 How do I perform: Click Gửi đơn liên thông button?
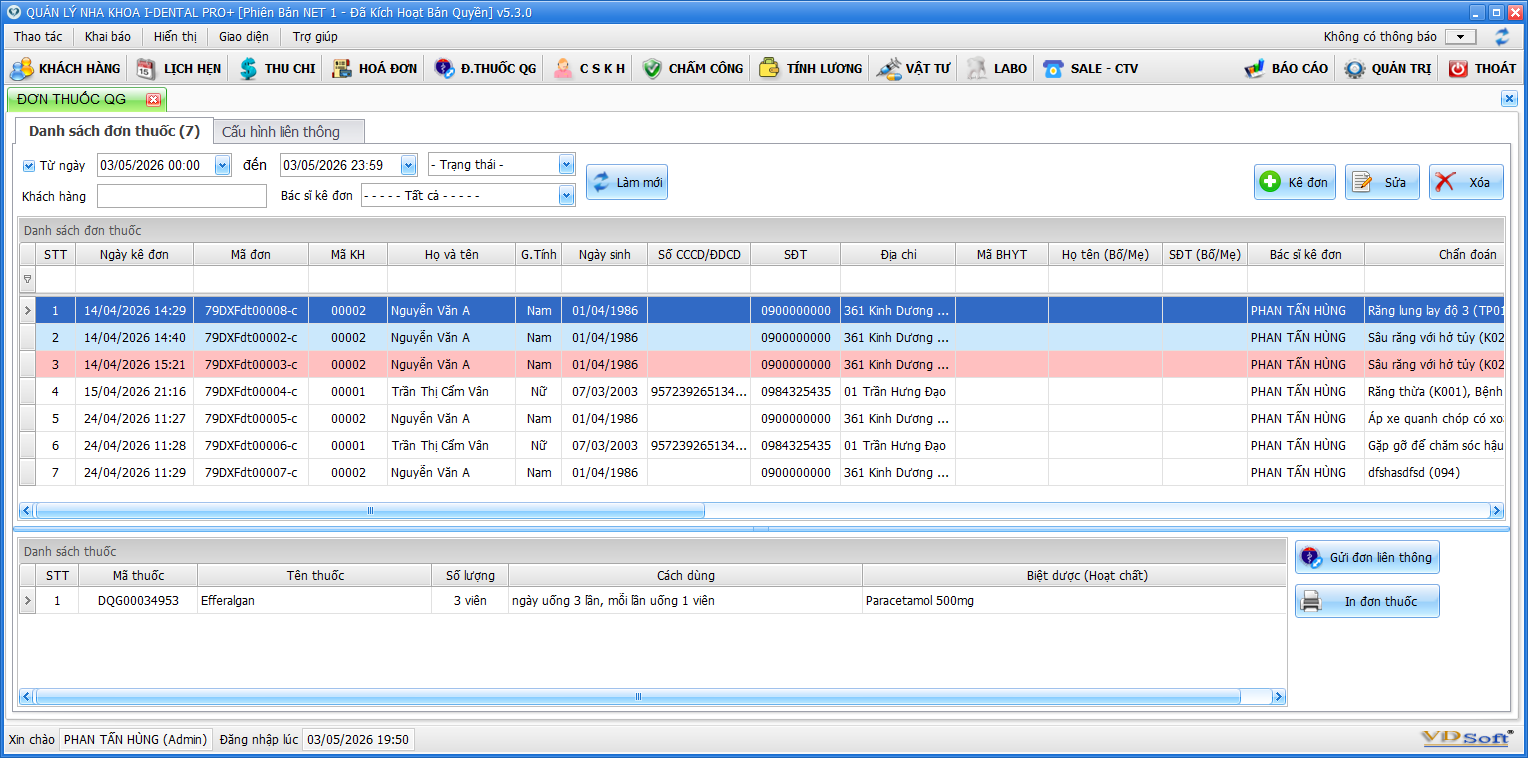click(x=1367, y=557)
